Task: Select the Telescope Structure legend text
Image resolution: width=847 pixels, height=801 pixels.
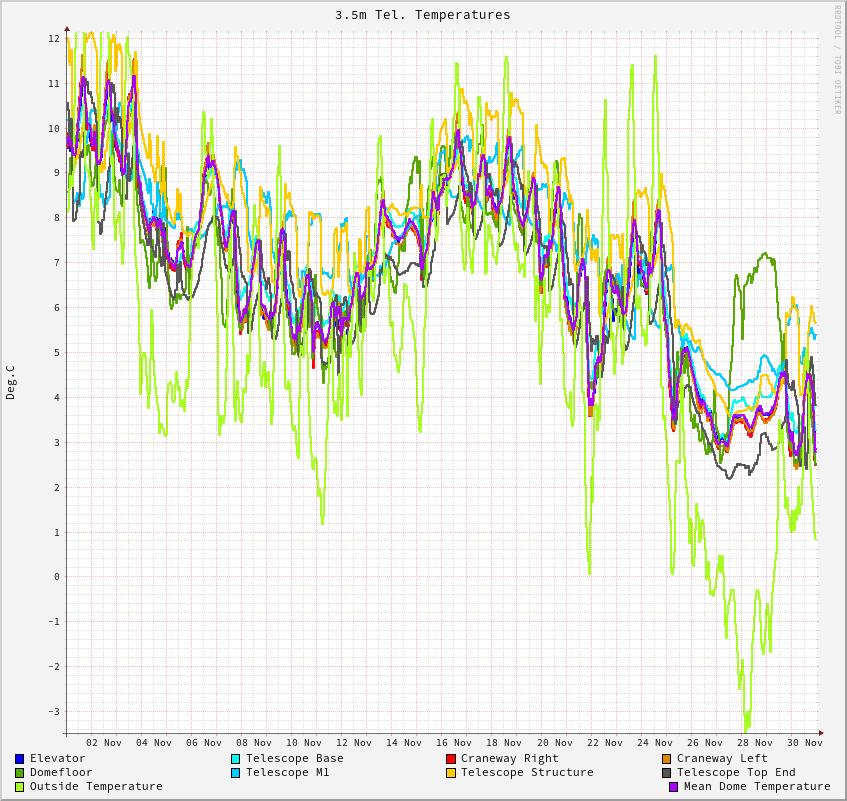Action: pos(527,773)
